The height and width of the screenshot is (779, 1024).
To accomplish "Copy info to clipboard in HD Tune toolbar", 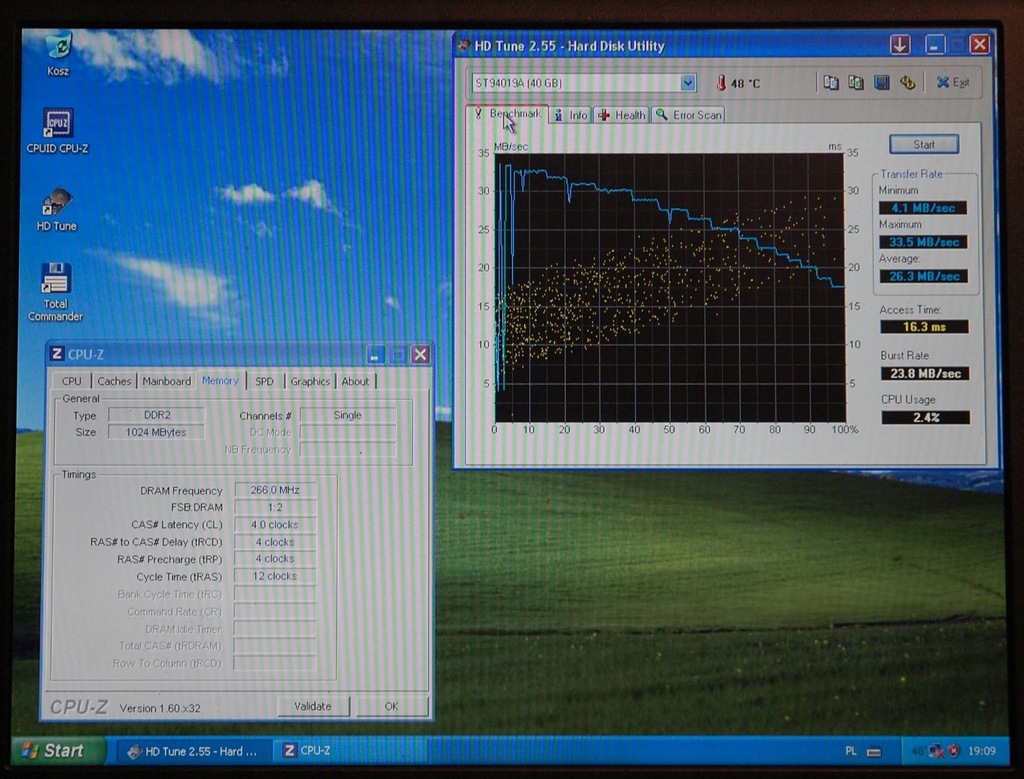I will [x=831, y=82].
